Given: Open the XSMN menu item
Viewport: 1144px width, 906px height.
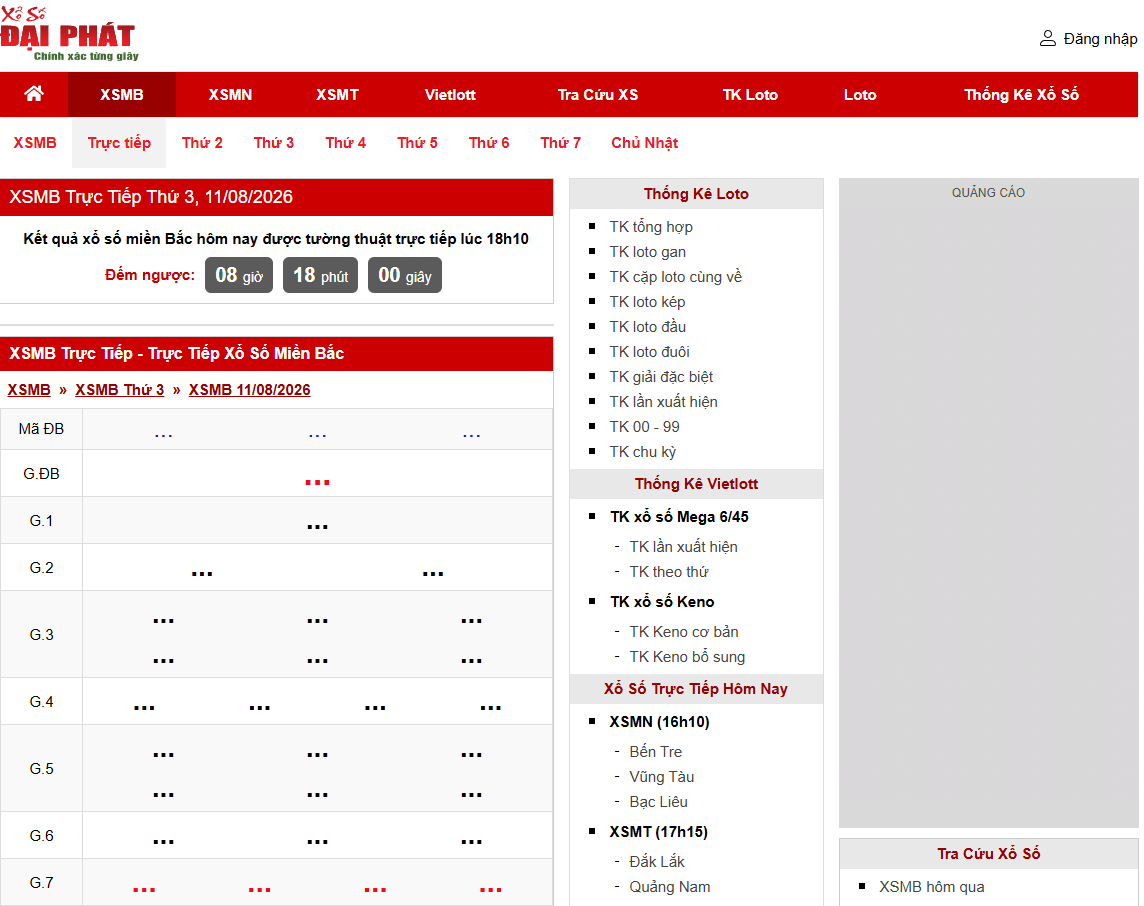Looking at the screenshot, I should pyautogui.click(x=230, y=95).
